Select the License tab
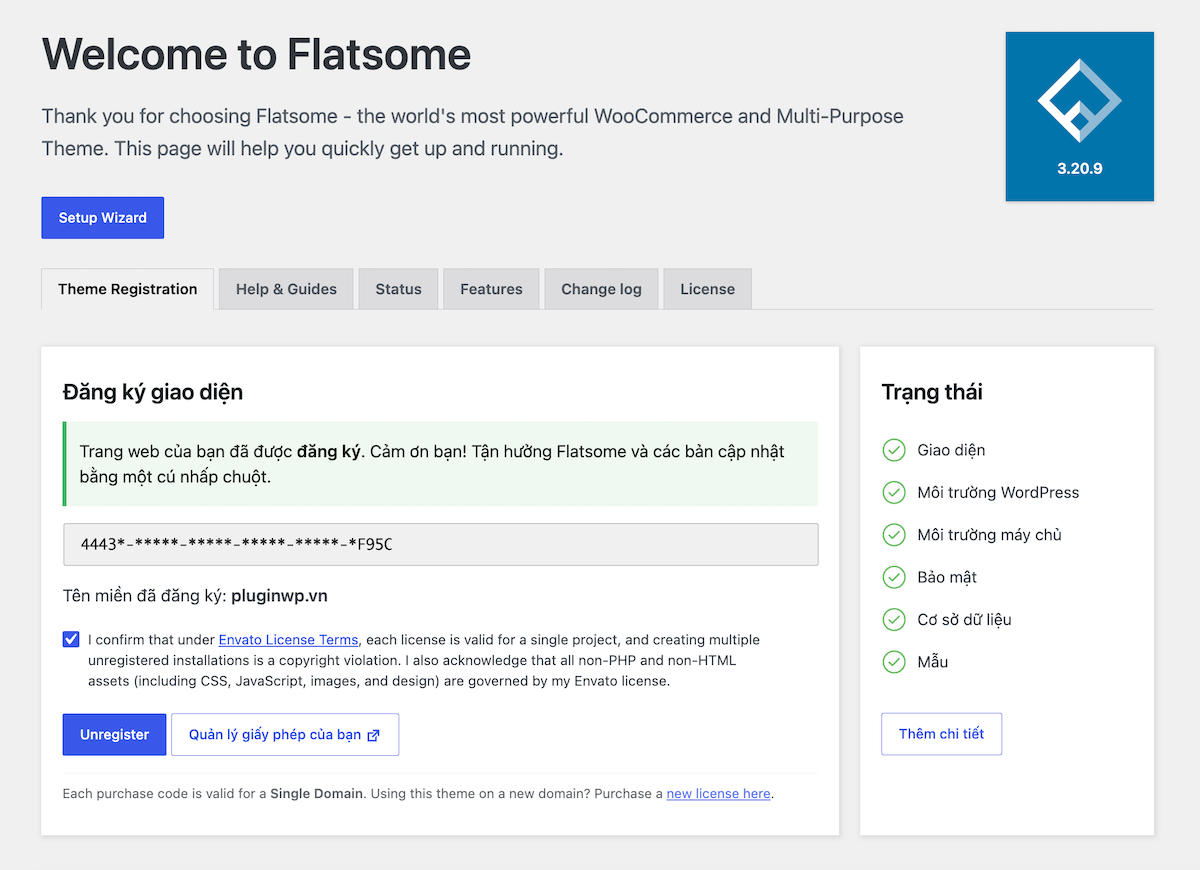This screenshot has height=870, width=1200. (x=707, y=289)
